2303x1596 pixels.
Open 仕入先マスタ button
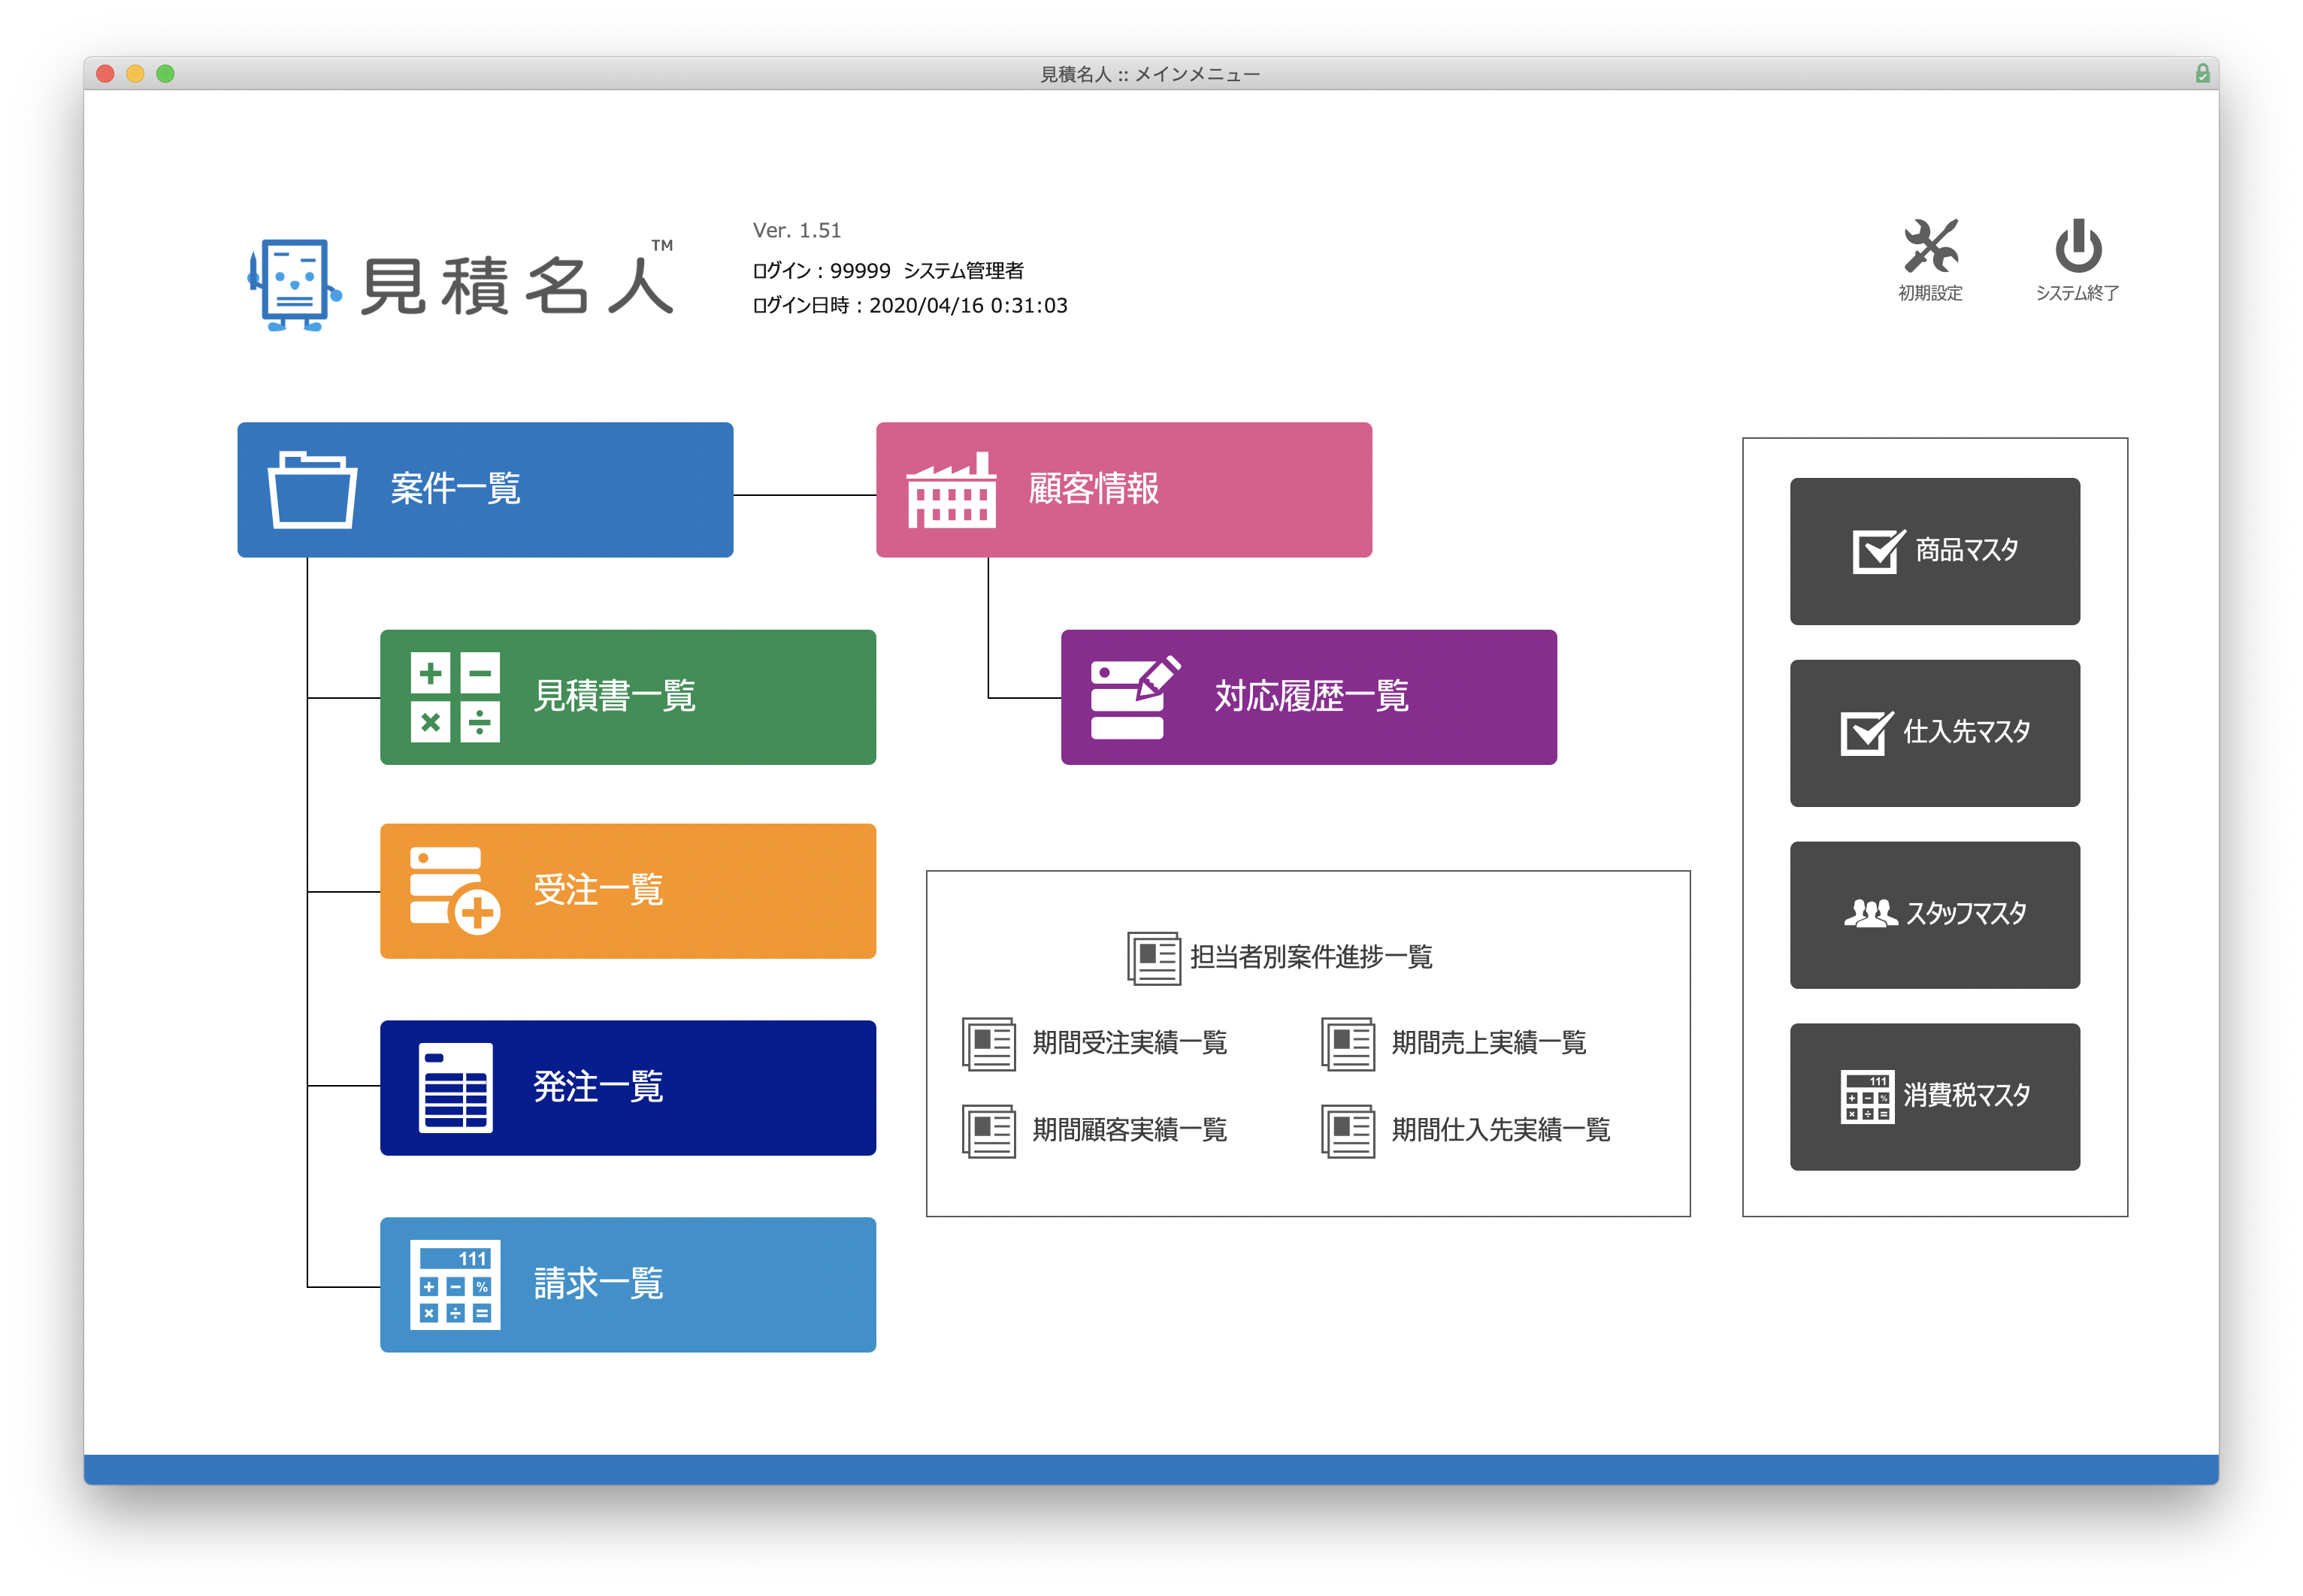(1935, 733)
